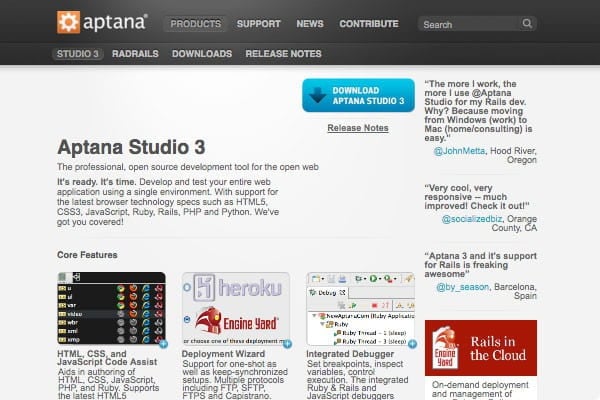Open the Integrated Debugger screenshot thumbnail
The image size is (600, 400).
[360, 308]
